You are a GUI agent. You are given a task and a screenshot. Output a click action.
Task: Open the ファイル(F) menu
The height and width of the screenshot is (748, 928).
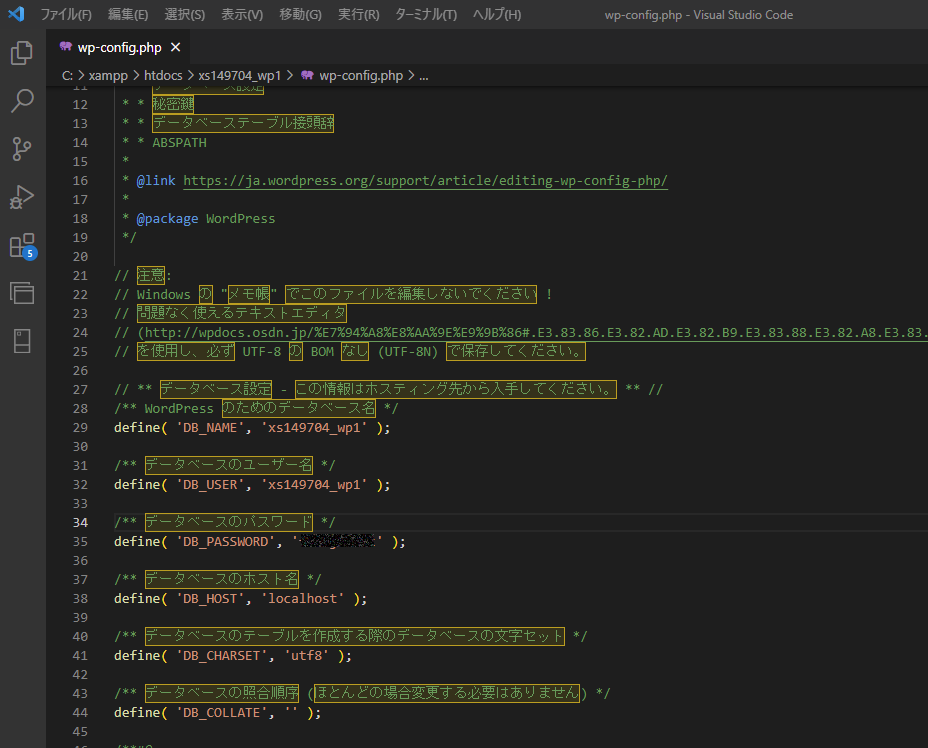point(66,15)
